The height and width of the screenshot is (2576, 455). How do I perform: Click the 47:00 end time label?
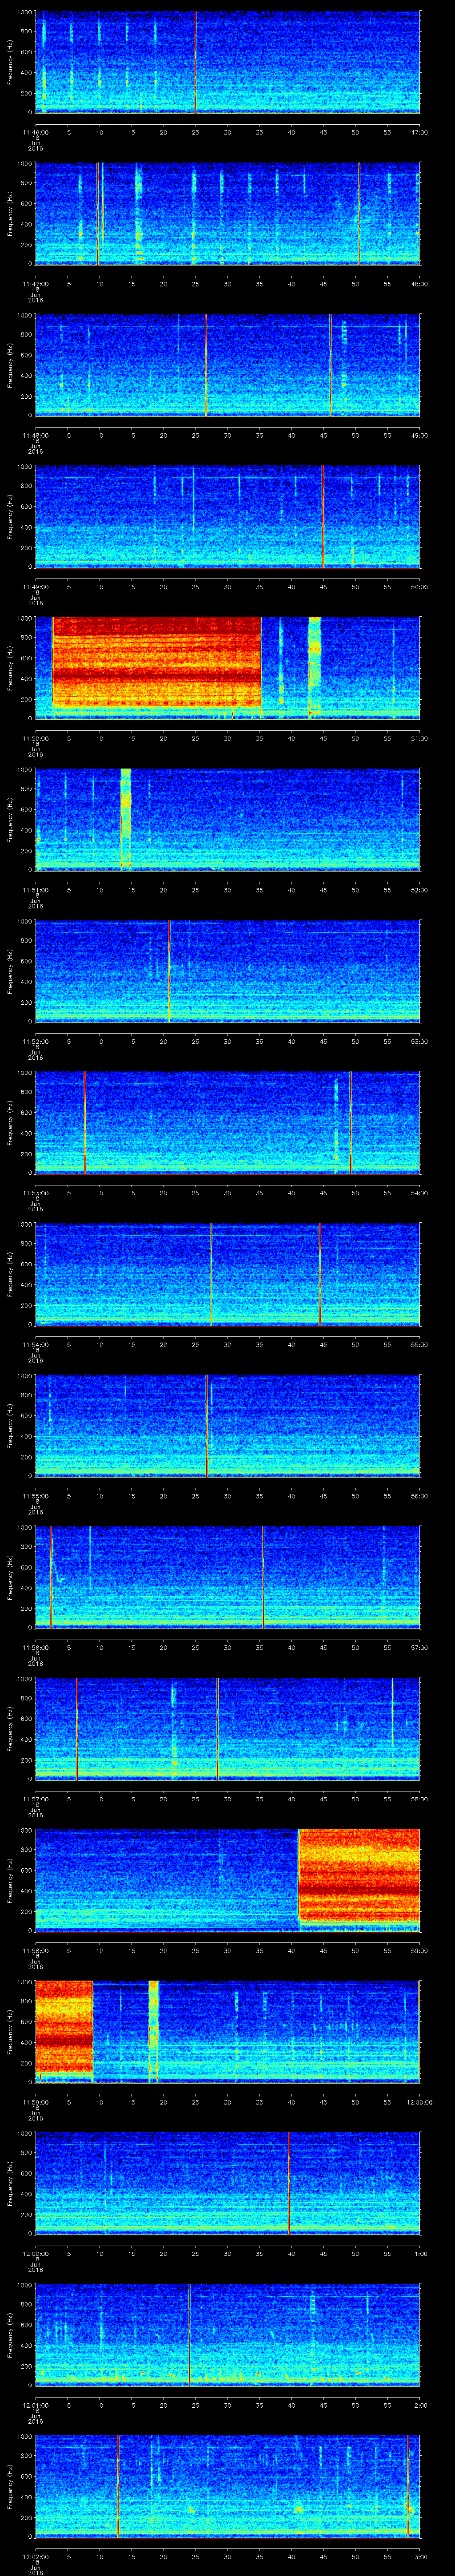(x=419, y=132)
